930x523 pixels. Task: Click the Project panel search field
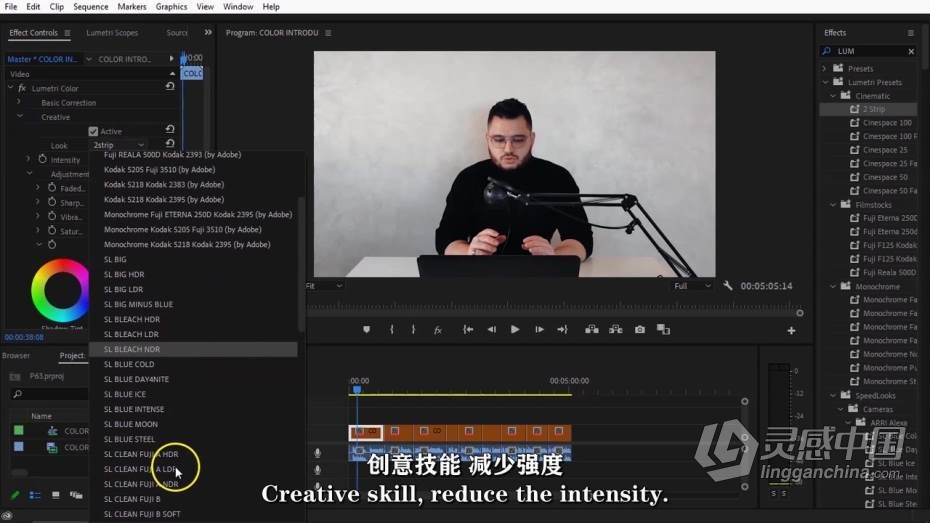[x=49, y=394]
